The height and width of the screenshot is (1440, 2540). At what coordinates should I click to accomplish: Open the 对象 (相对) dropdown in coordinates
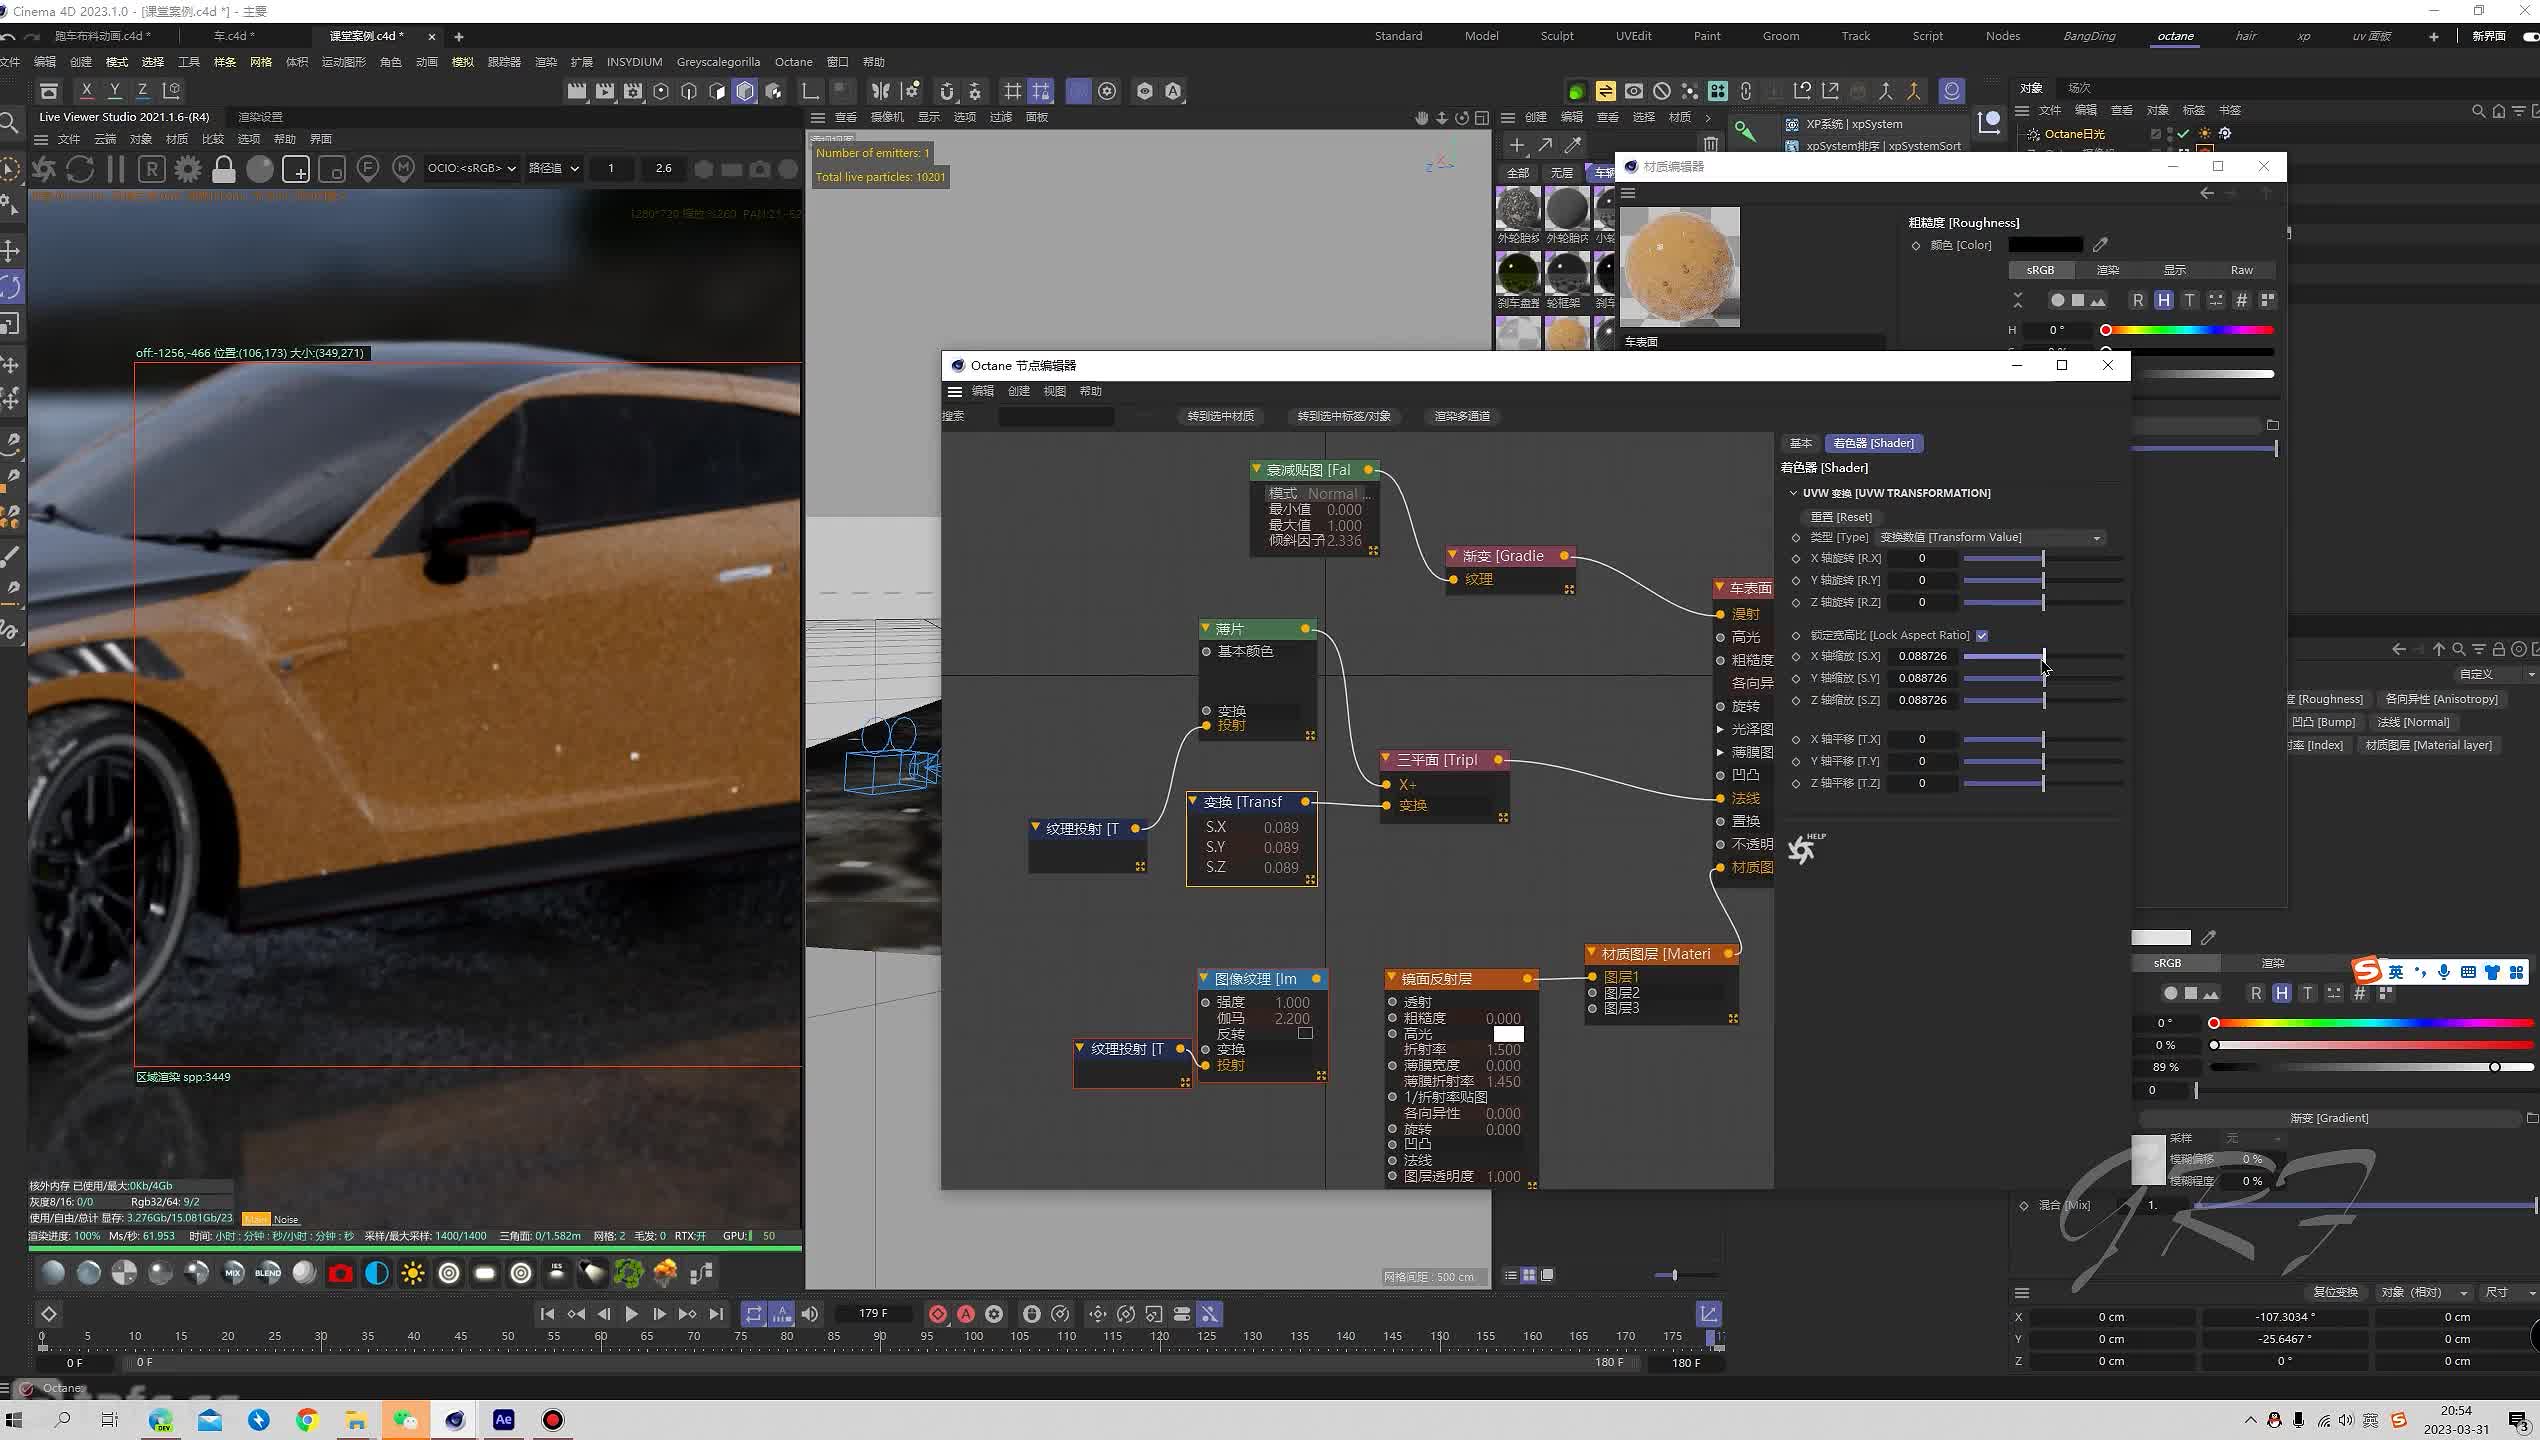[x=2424, y=1292]
